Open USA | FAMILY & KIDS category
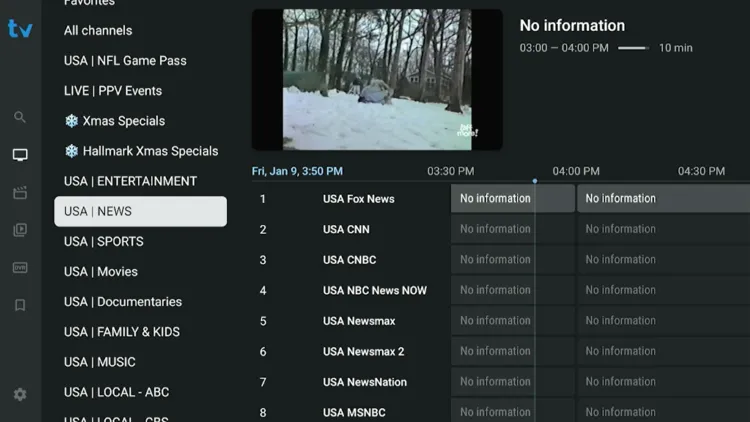Viewport: 750px width, 422px height. tap(122, 332)
